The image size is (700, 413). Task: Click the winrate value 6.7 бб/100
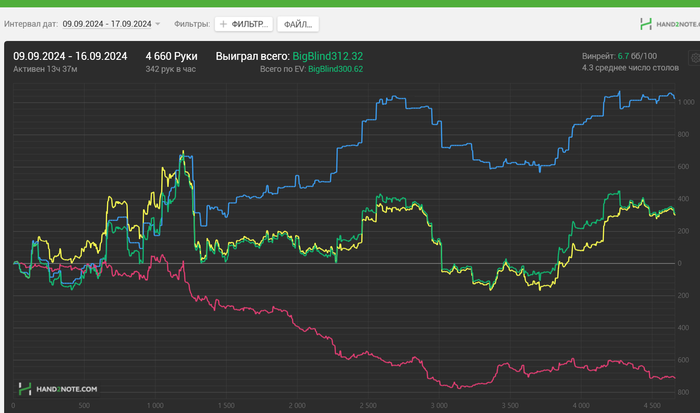[637, 56]
